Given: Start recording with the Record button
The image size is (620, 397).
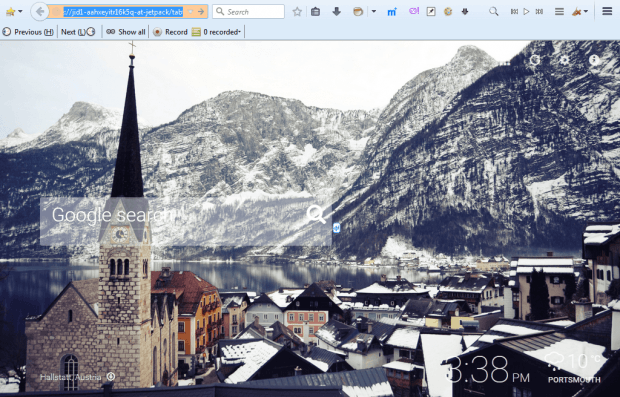Looking at the screenshot, I should click(x=170, y=32).
